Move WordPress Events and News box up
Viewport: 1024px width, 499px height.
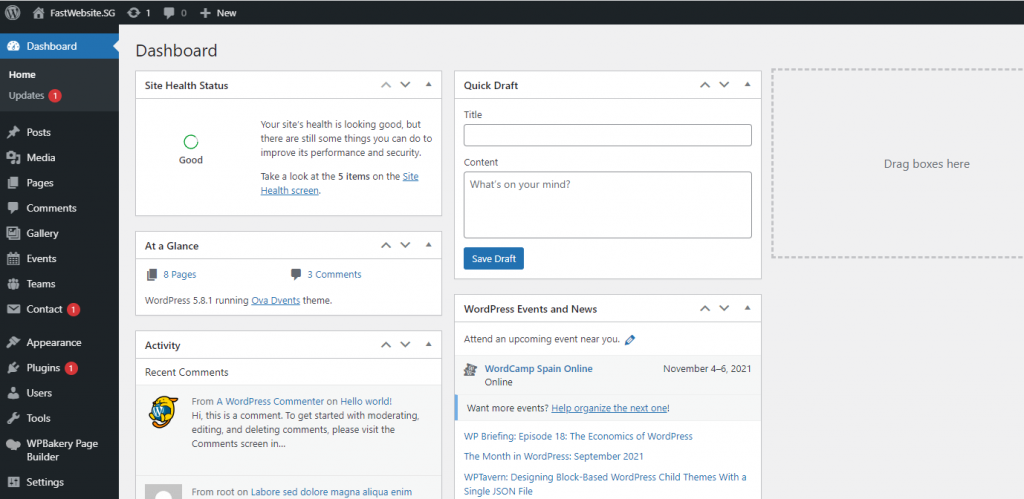pos(705,309)
